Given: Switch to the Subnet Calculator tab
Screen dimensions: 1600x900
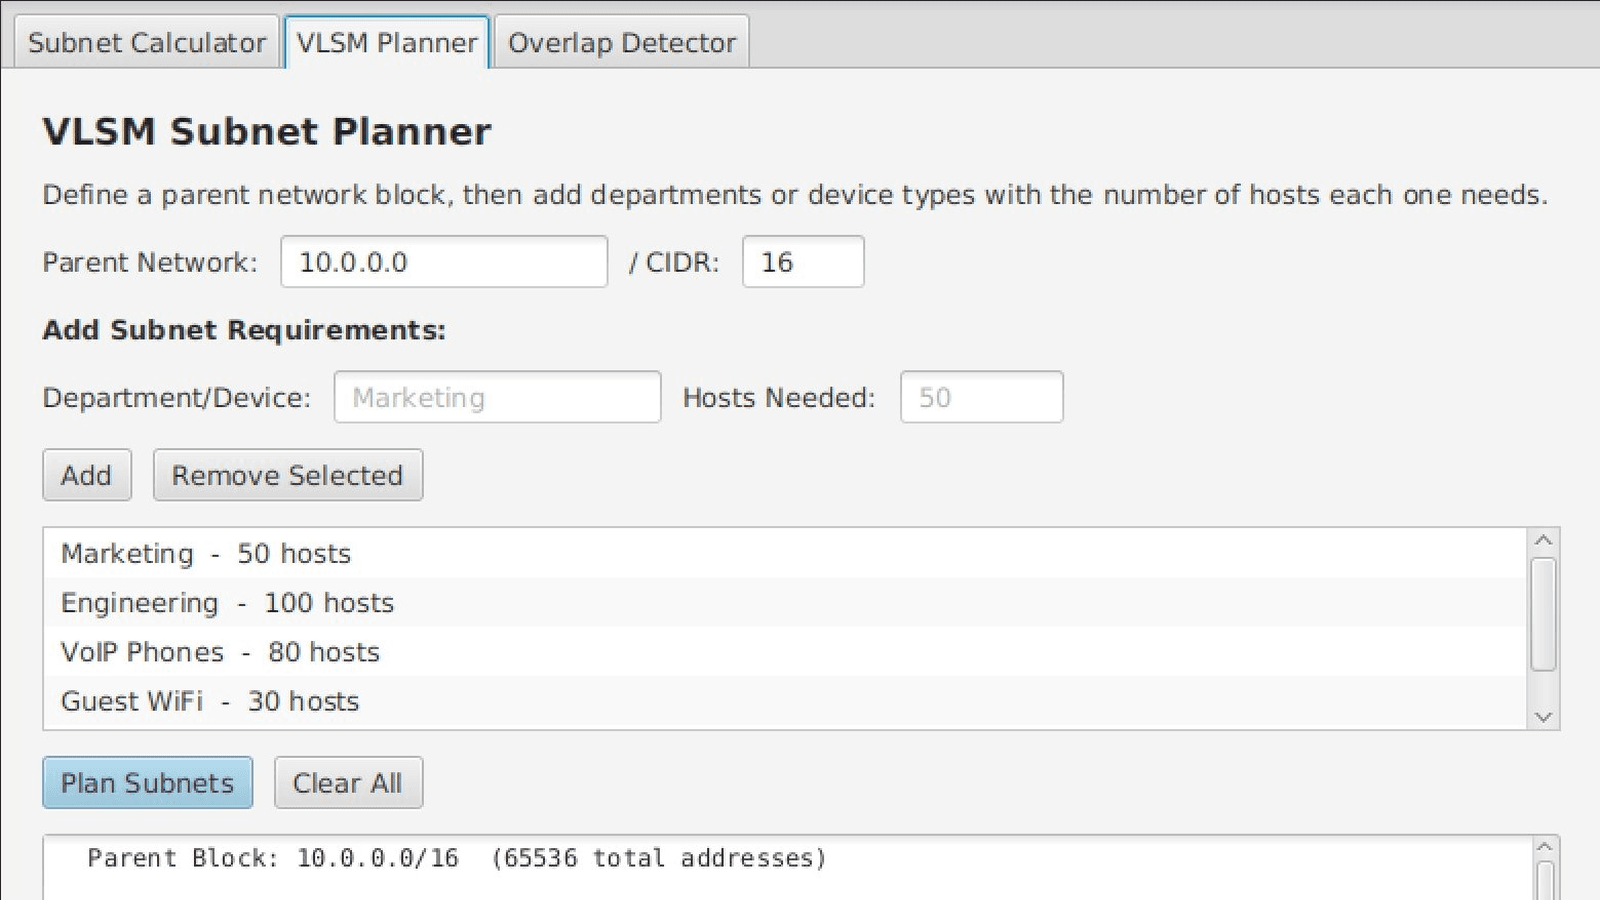Looking at the screenshot, I should point(146,42).
